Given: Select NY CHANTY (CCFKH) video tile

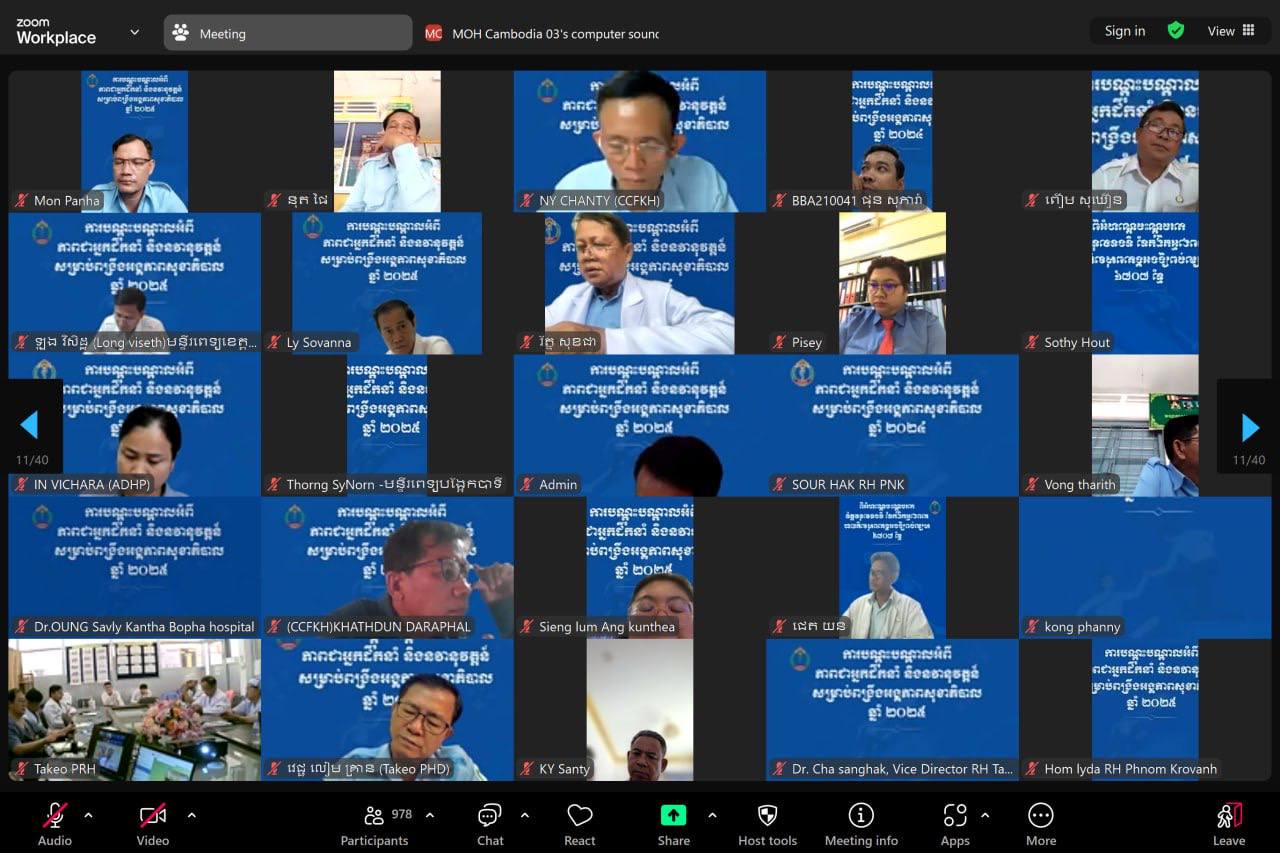Looking at the screenshot, I should click(x=640, y=141).
